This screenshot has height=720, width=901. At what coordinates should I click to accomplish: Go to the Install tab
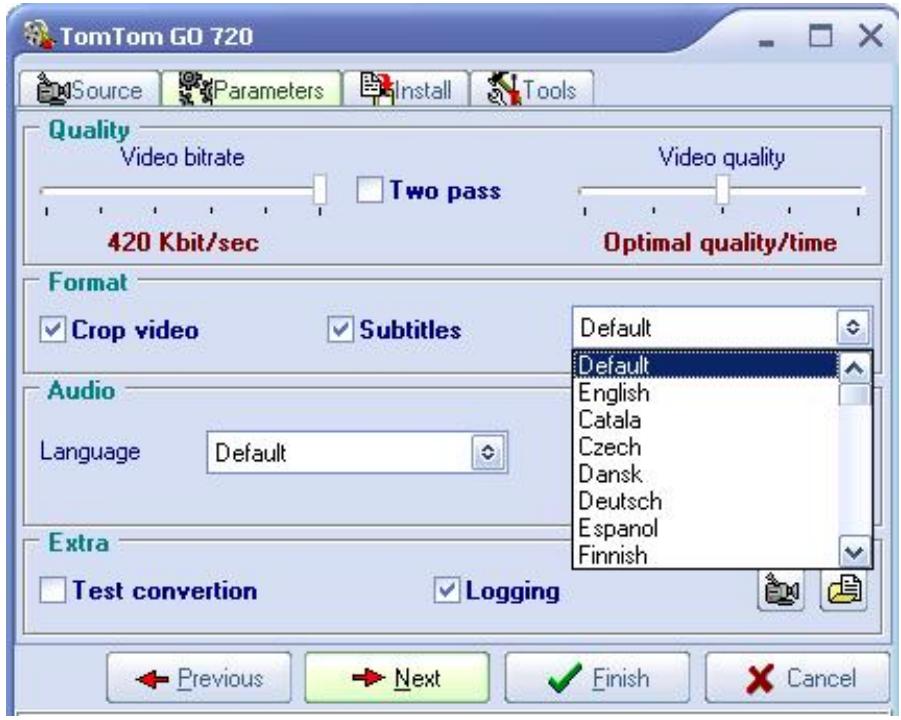coord(406,89)
